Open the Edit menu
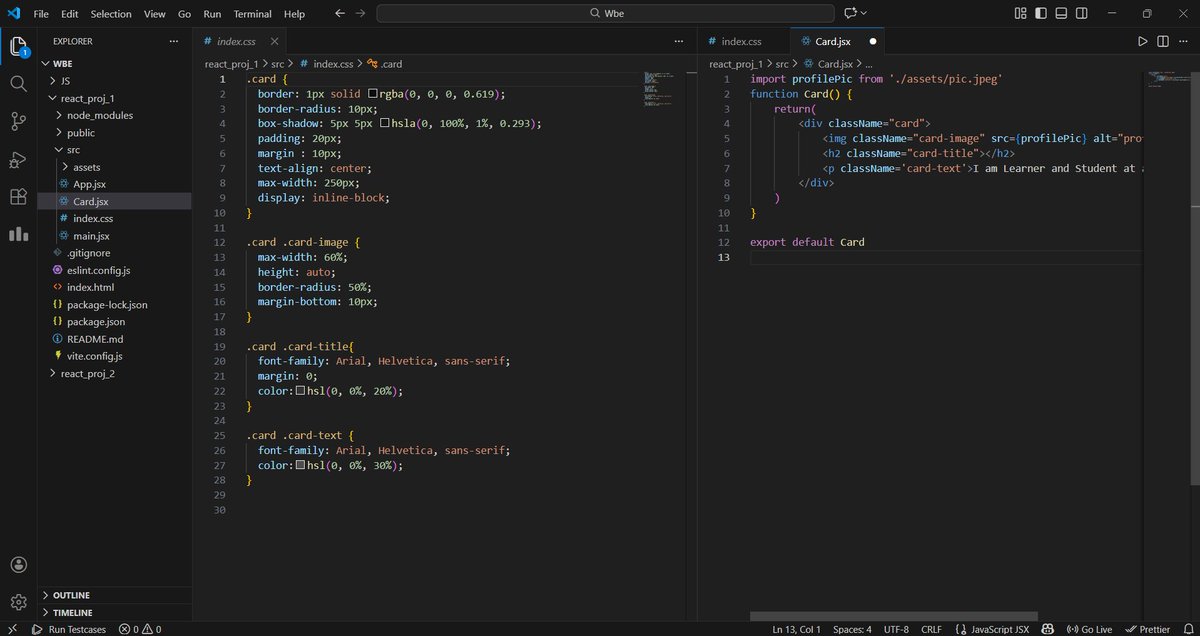The height and width of the screenshot is (636, 1200). point(69,14)
